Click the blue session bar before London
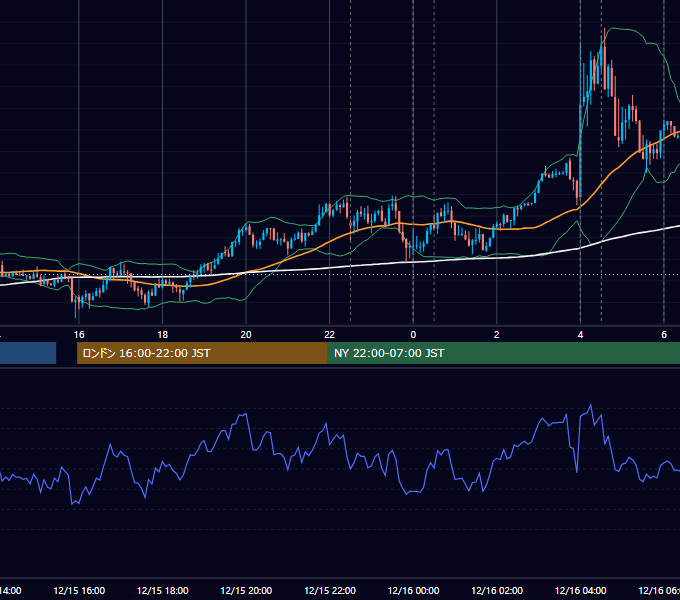 point(28,353)
